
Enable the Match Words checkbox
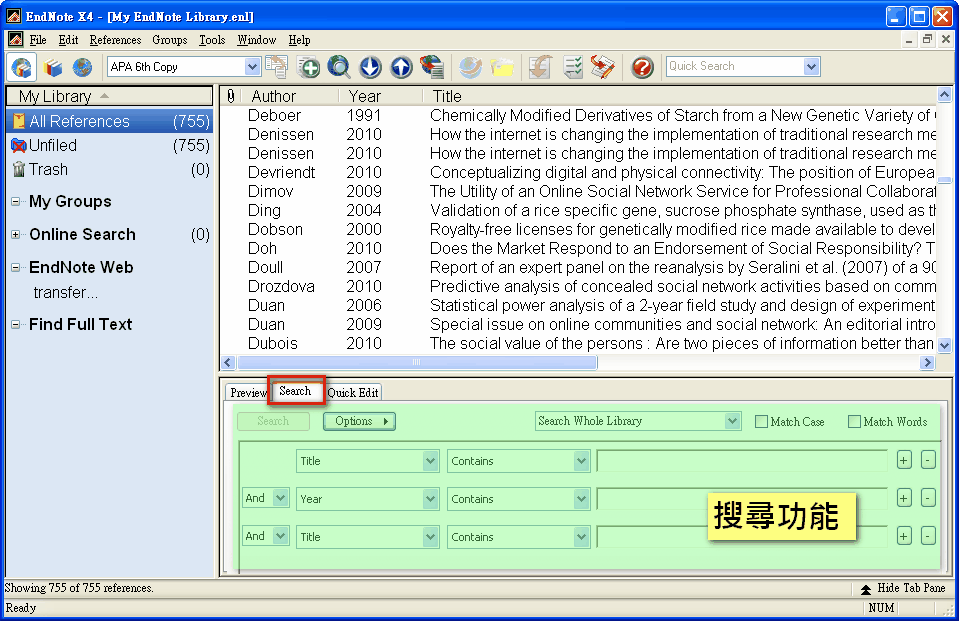(x=854, y=422)
